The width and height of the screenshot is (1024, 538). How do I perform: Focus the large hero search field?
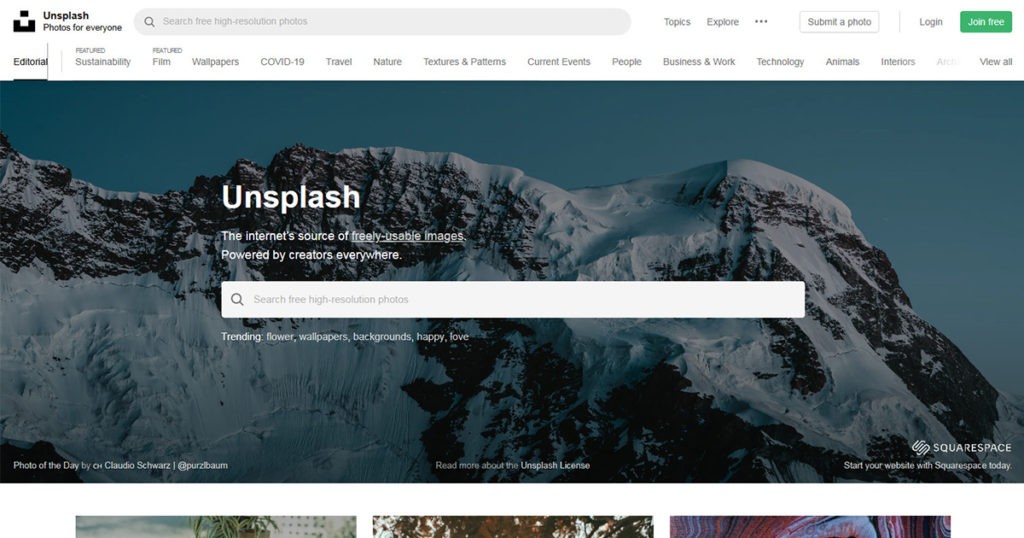click(x=513, y=299)
